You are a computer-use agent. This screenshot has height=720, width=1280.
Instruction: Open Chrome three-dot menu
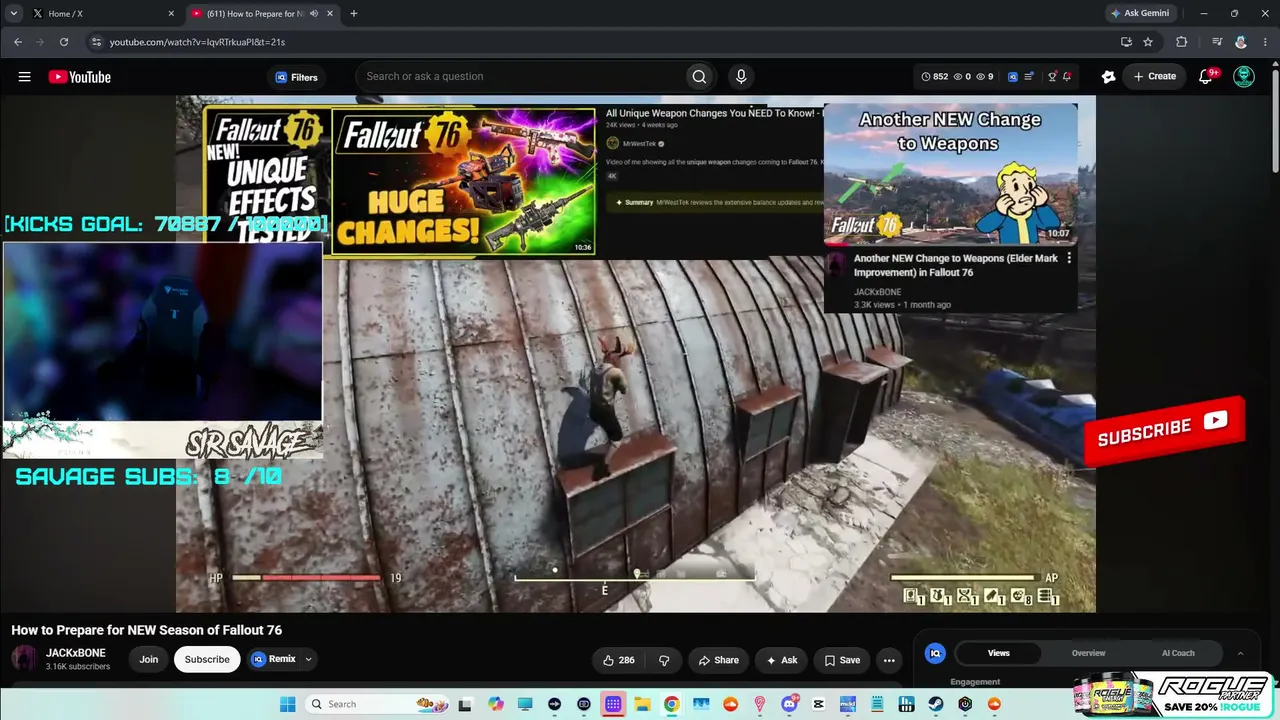coord(1264,42)
